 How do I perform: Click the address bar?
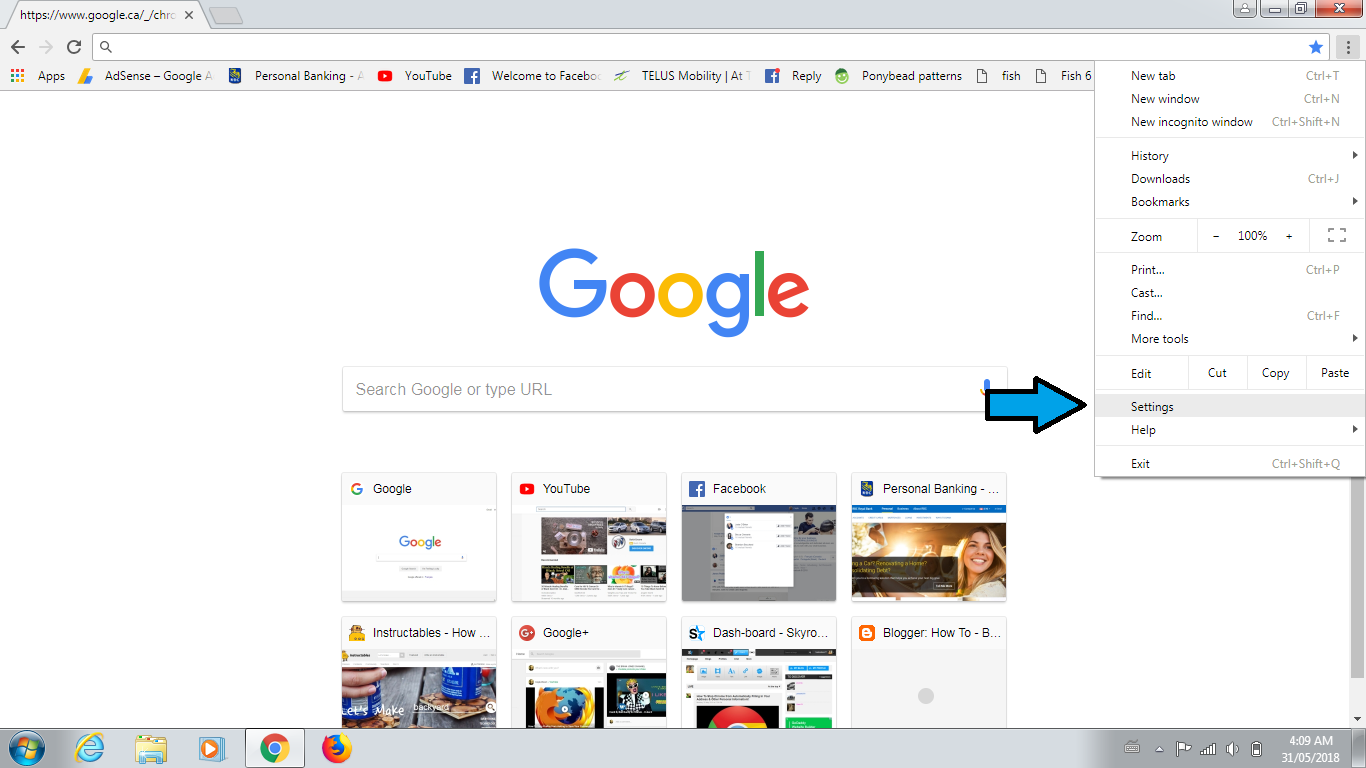710,47
